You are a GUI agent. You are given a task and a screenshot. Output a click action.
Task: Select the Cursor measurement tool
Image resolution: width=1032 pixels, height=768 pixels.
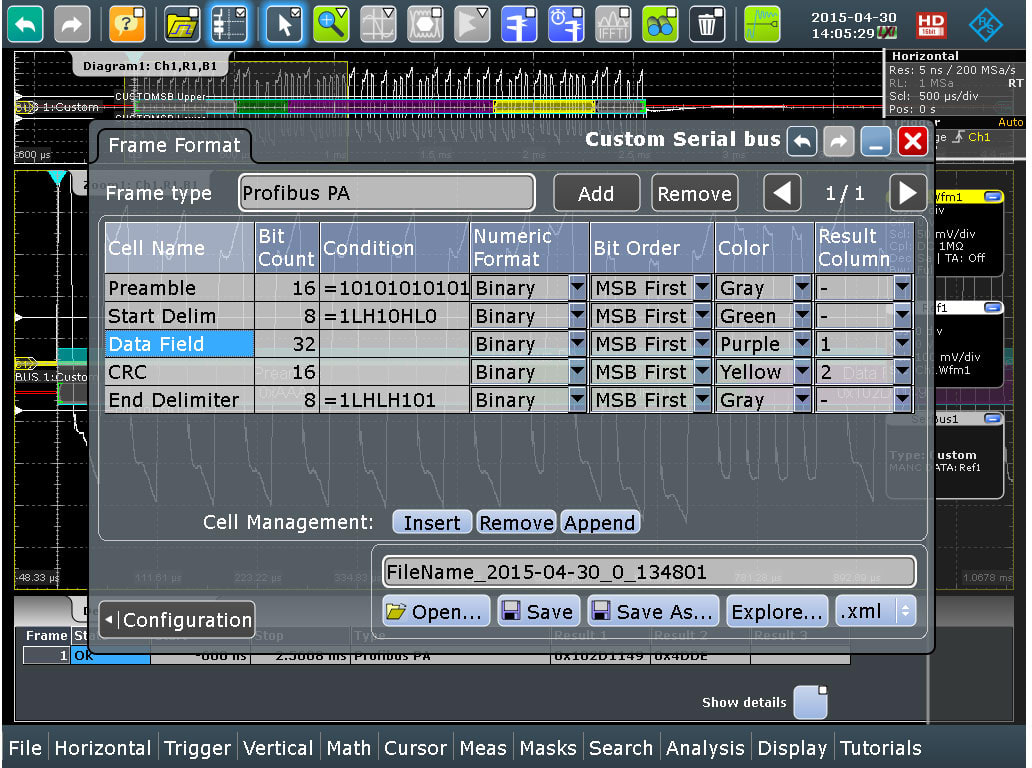click(378, 24)
